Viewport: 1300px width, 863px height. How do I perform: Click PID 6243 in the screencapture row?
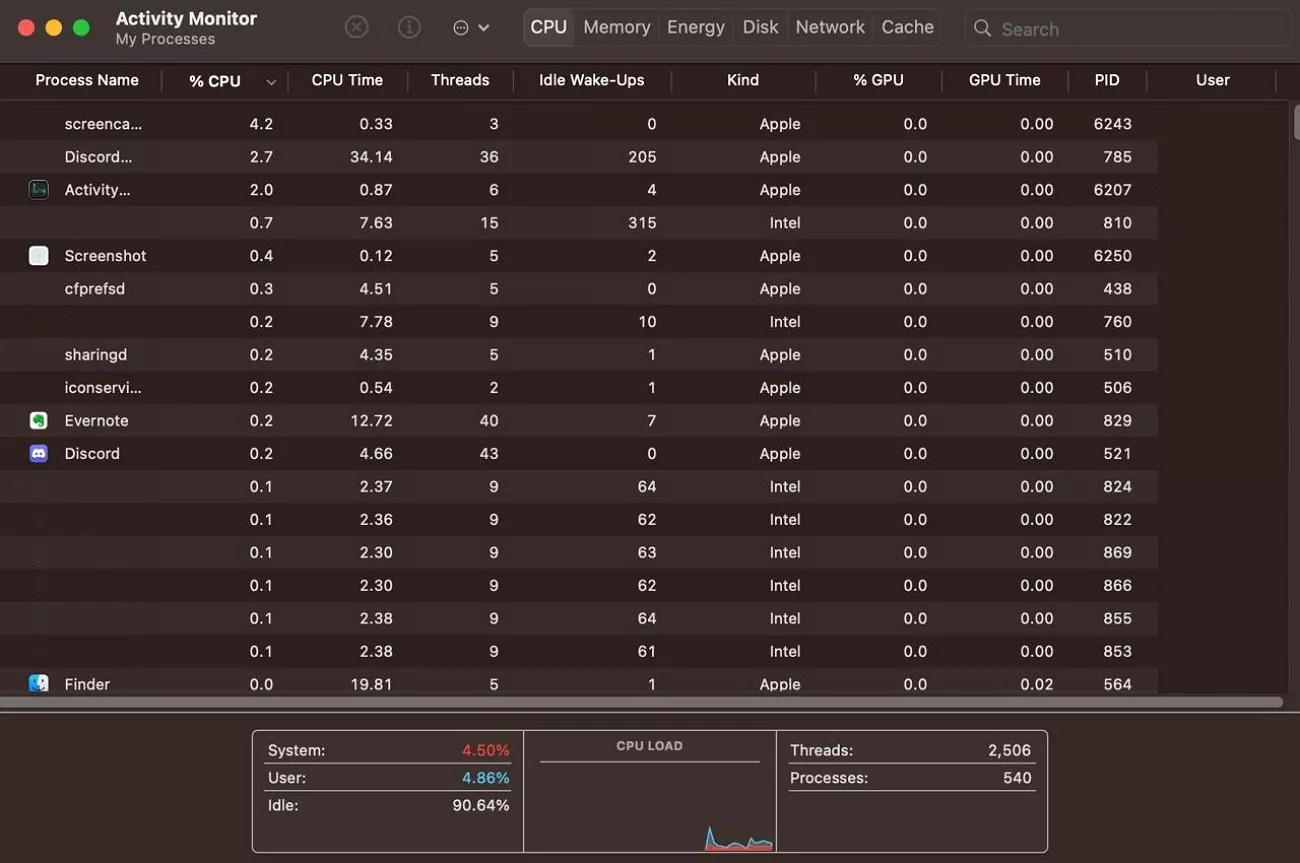tap(1113, 124)
